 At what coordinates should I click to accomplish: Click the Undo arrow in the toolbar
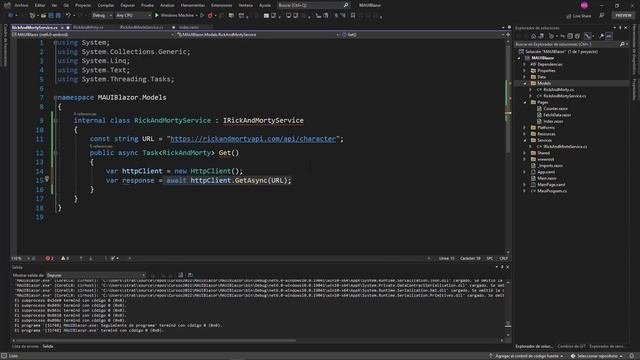68,16
